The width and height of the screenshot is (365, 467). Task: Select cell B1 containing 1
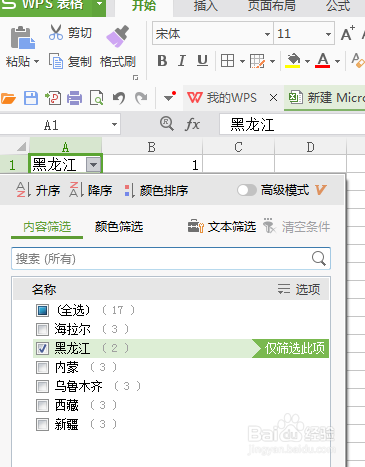point(152,165)
